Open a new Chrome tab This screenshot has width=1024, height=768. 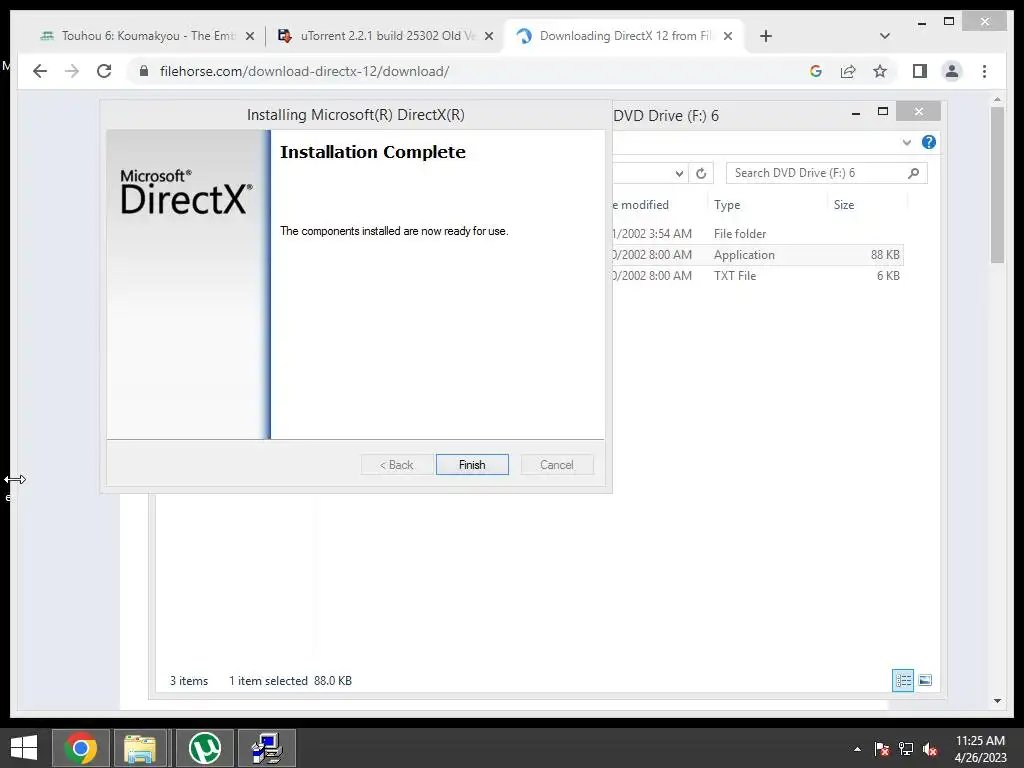(x=766, y=37)
